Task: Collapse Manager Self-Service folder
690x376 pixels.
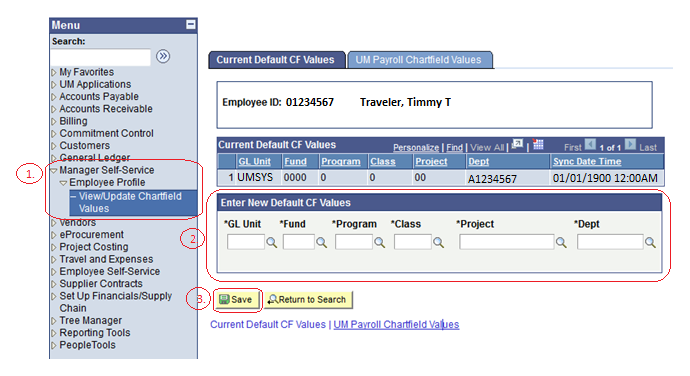Action: pos(54,170)
